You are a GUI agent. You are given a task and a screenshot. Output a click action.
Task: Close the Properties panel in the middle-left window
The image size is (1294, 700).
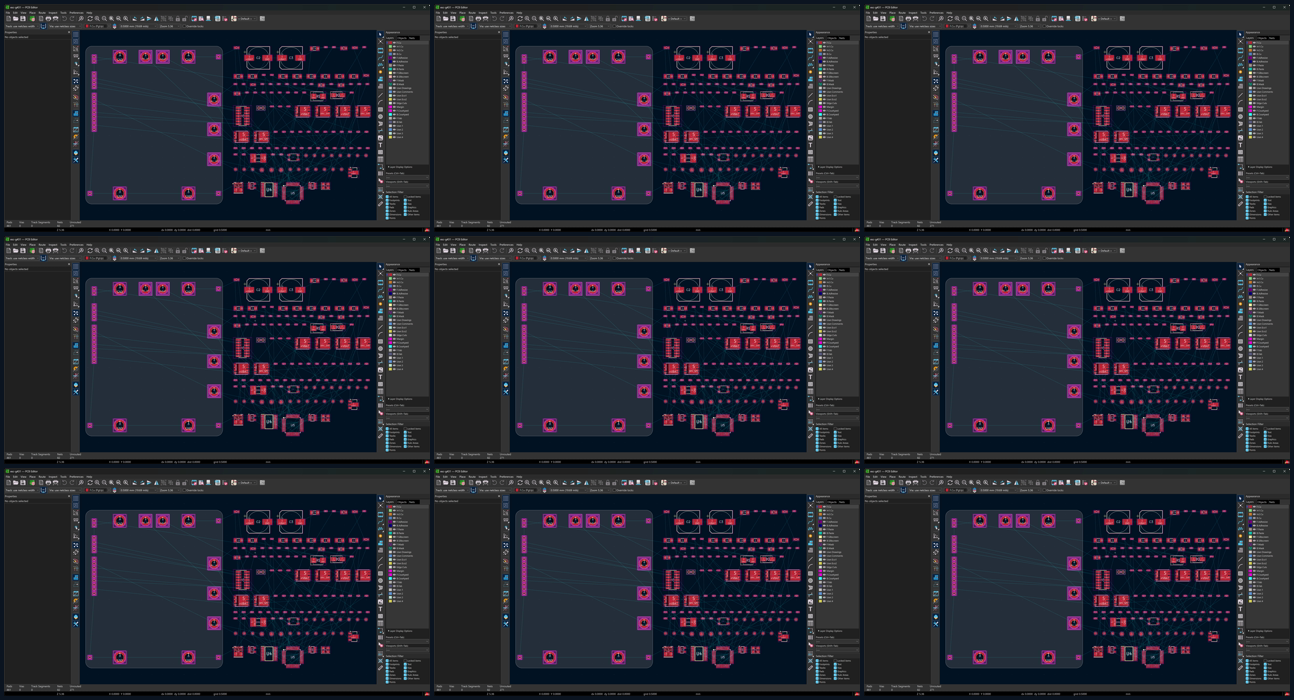[69, 264]
